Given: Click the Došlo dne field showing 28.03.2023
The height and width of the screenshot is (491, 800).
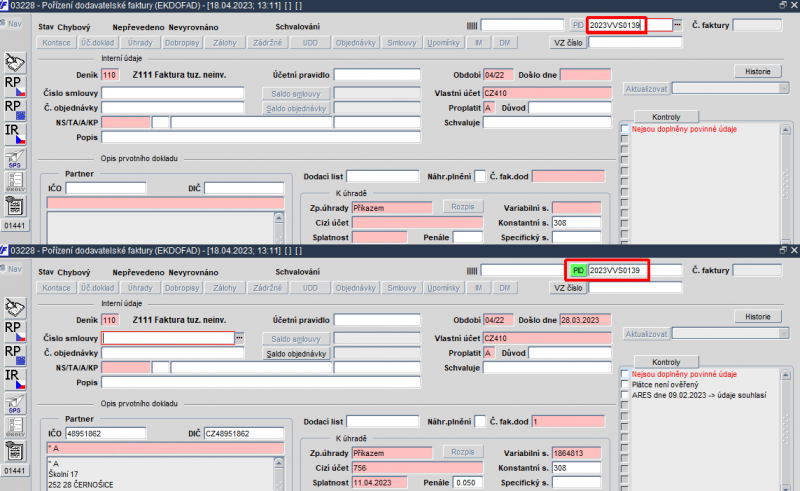Looking at the screenshot, I should click(585, 320).
